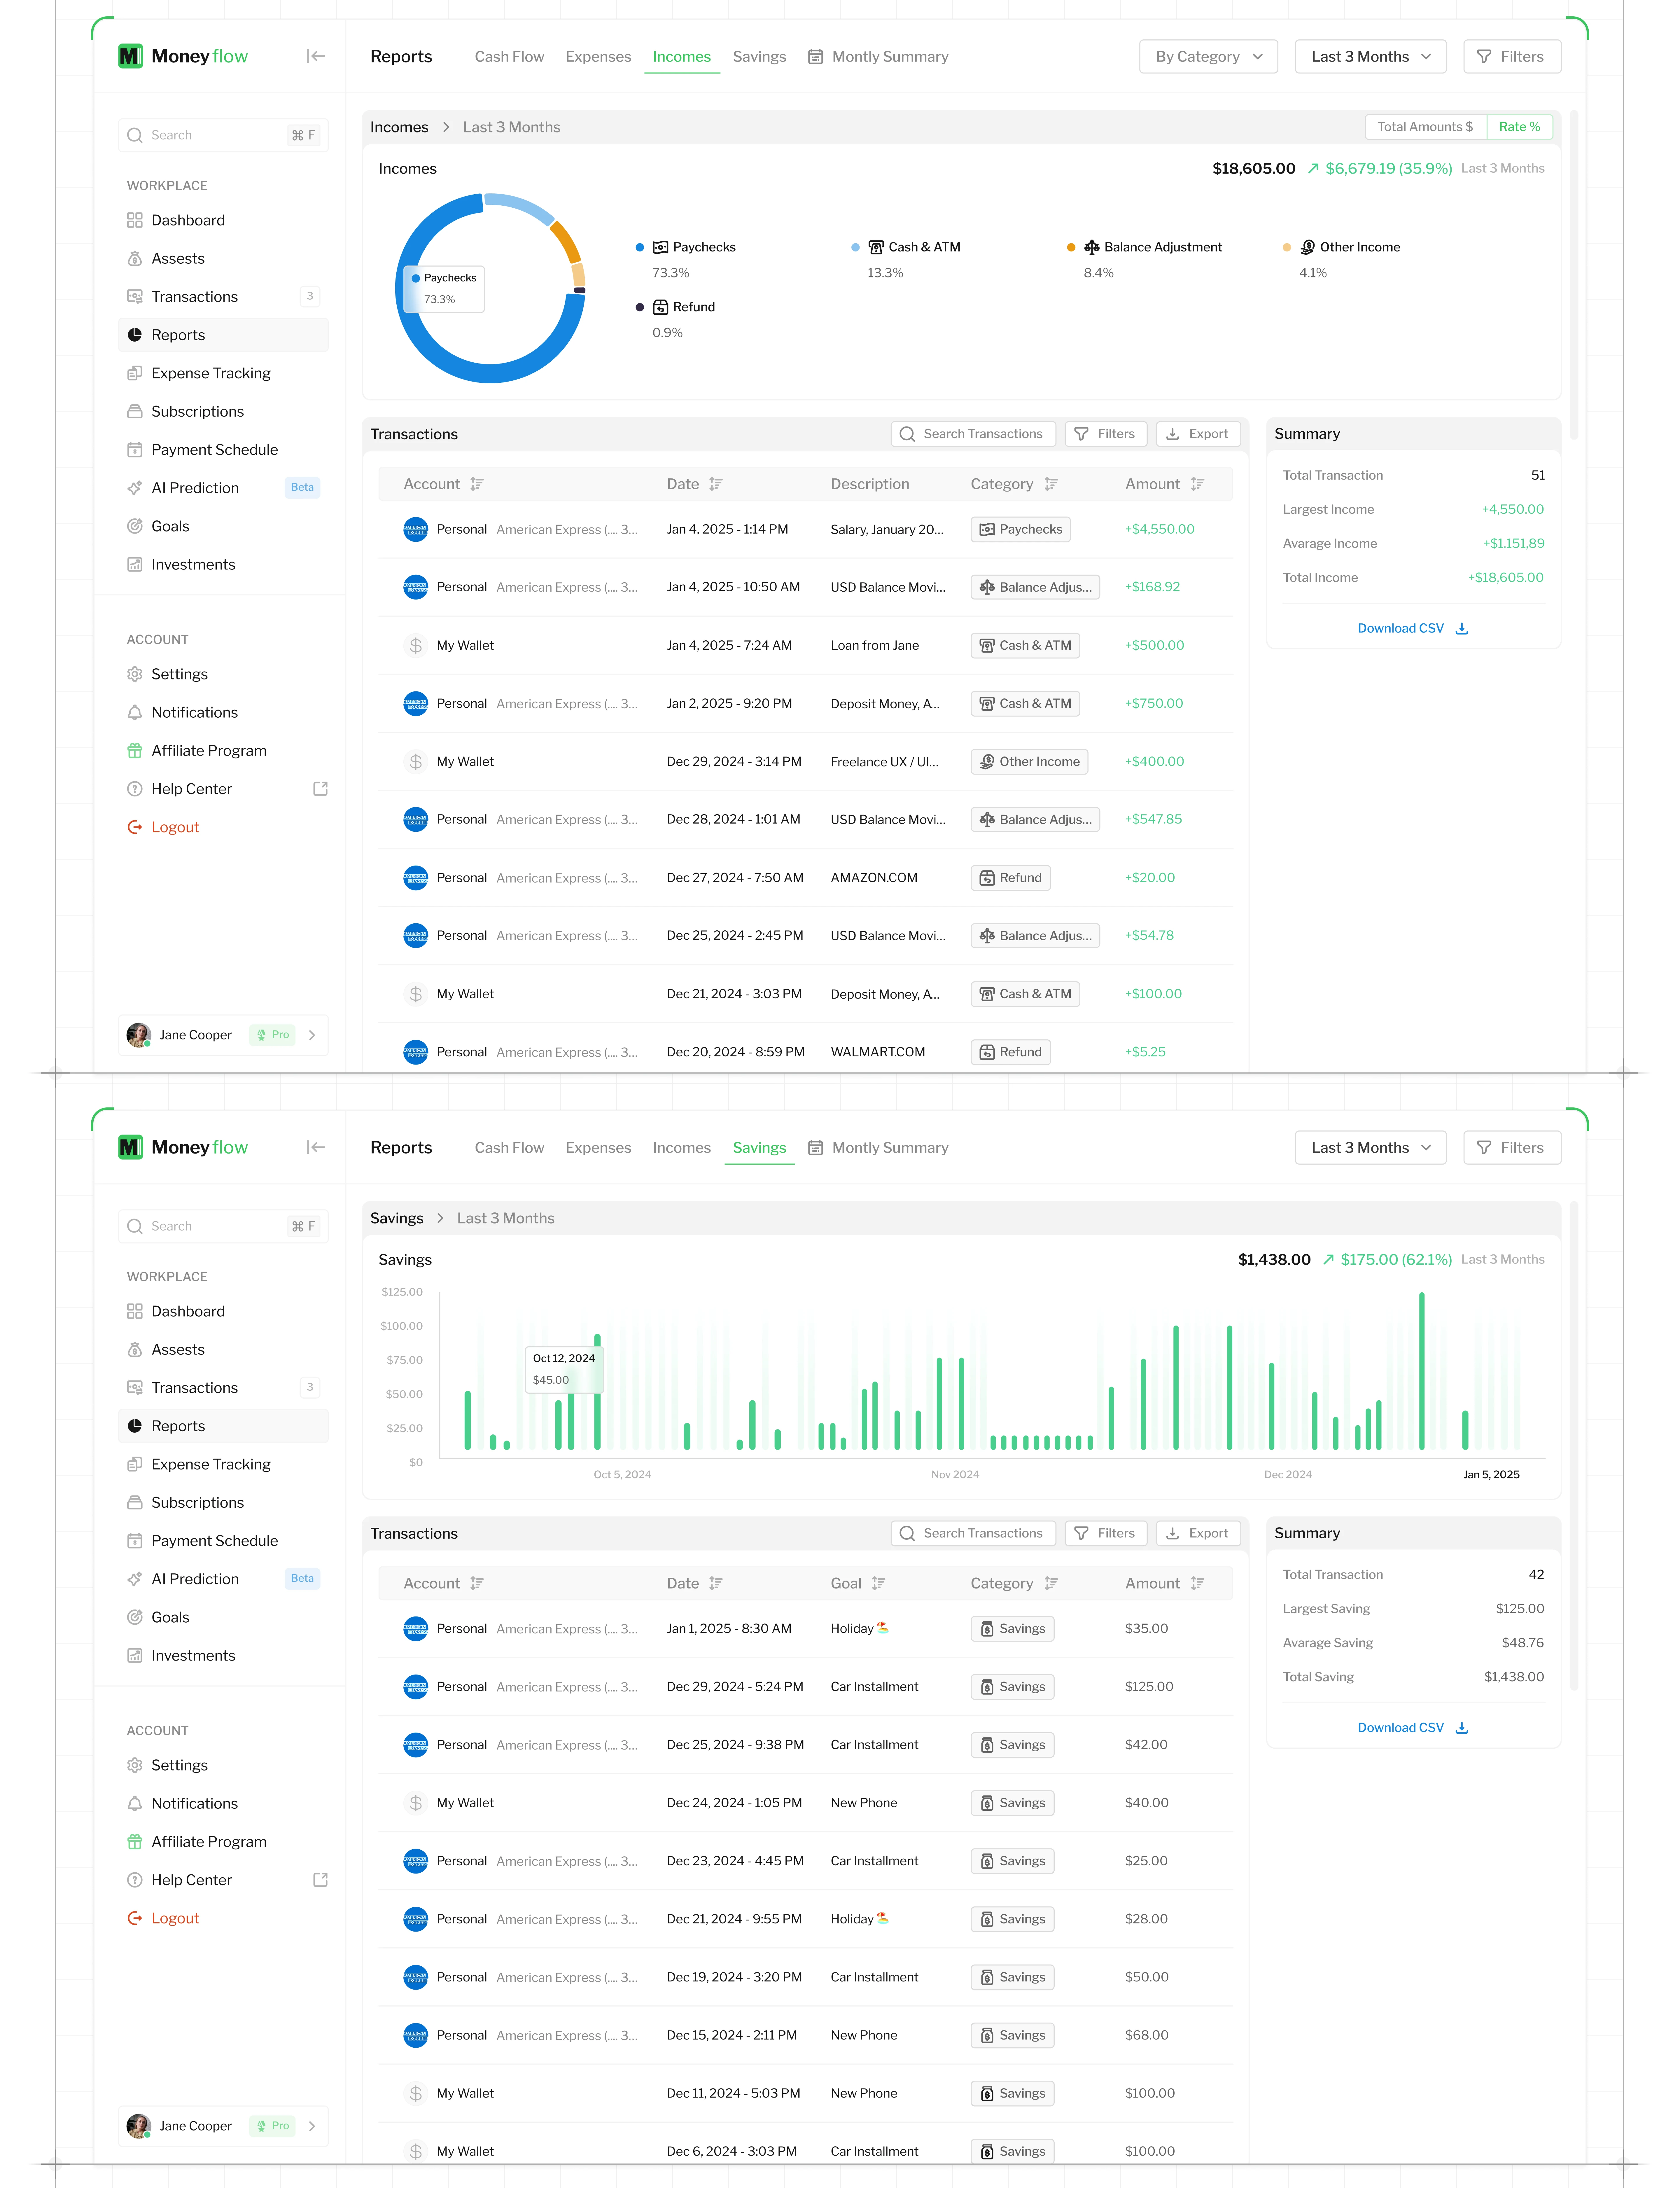Screen dimensions: 1680x2188
Task: Click the Export download icon in Incomes transactions
Action: point(1173,434)
